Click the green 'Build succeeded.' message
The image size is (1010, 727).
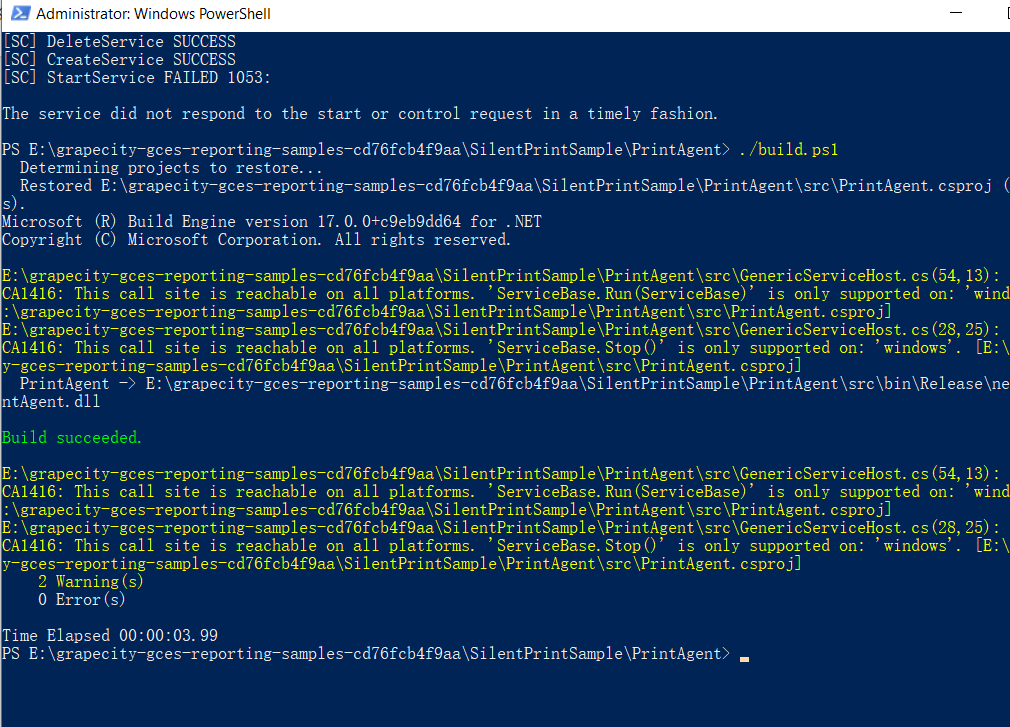(x=71, y=438)
